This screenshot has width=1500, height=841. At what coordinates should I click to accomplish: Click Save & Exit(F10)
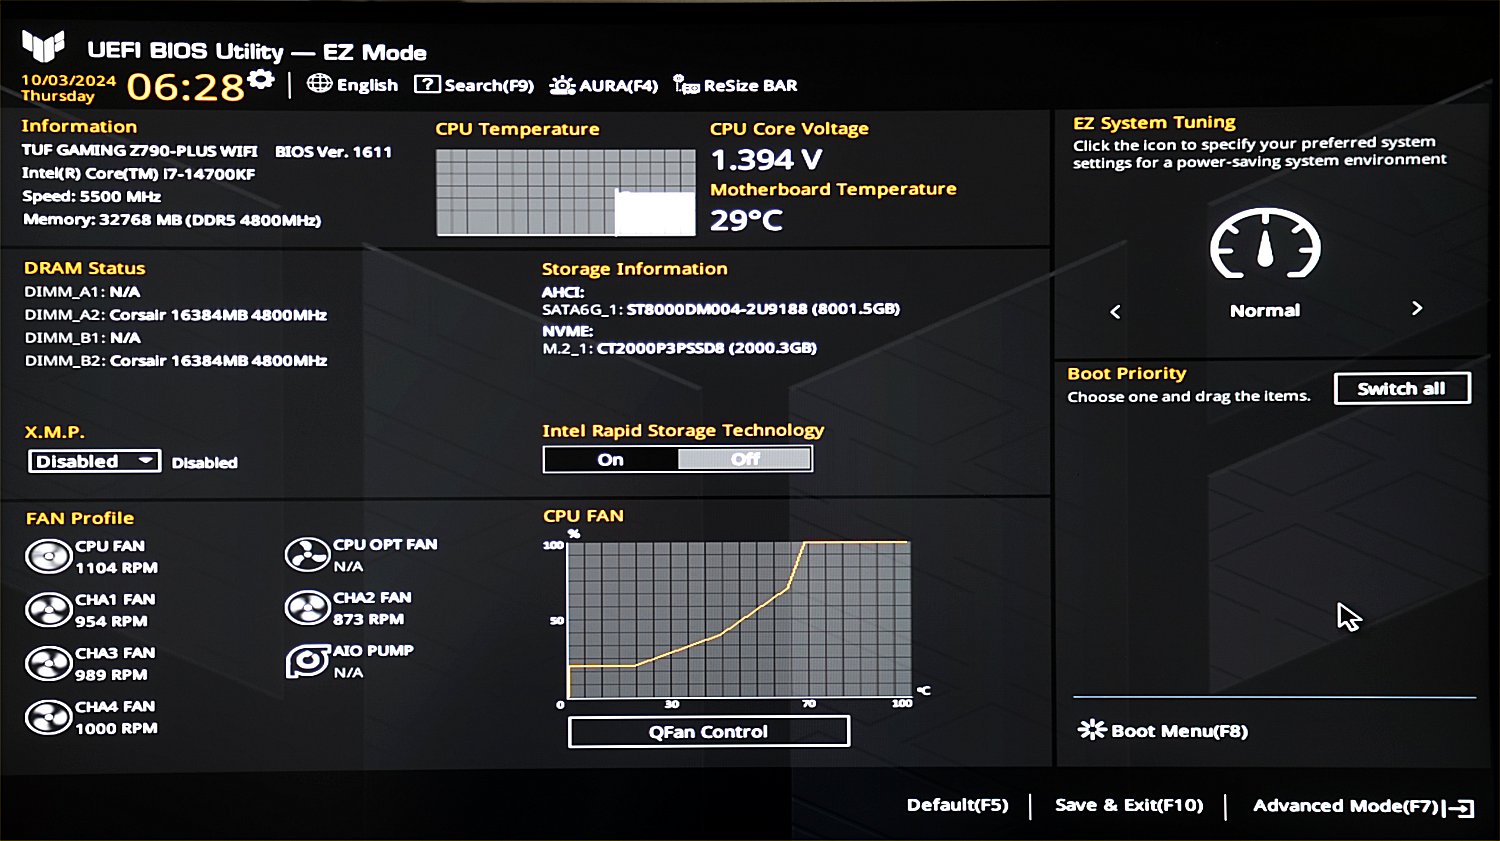pyautogui.click(x=1129, y=805)
